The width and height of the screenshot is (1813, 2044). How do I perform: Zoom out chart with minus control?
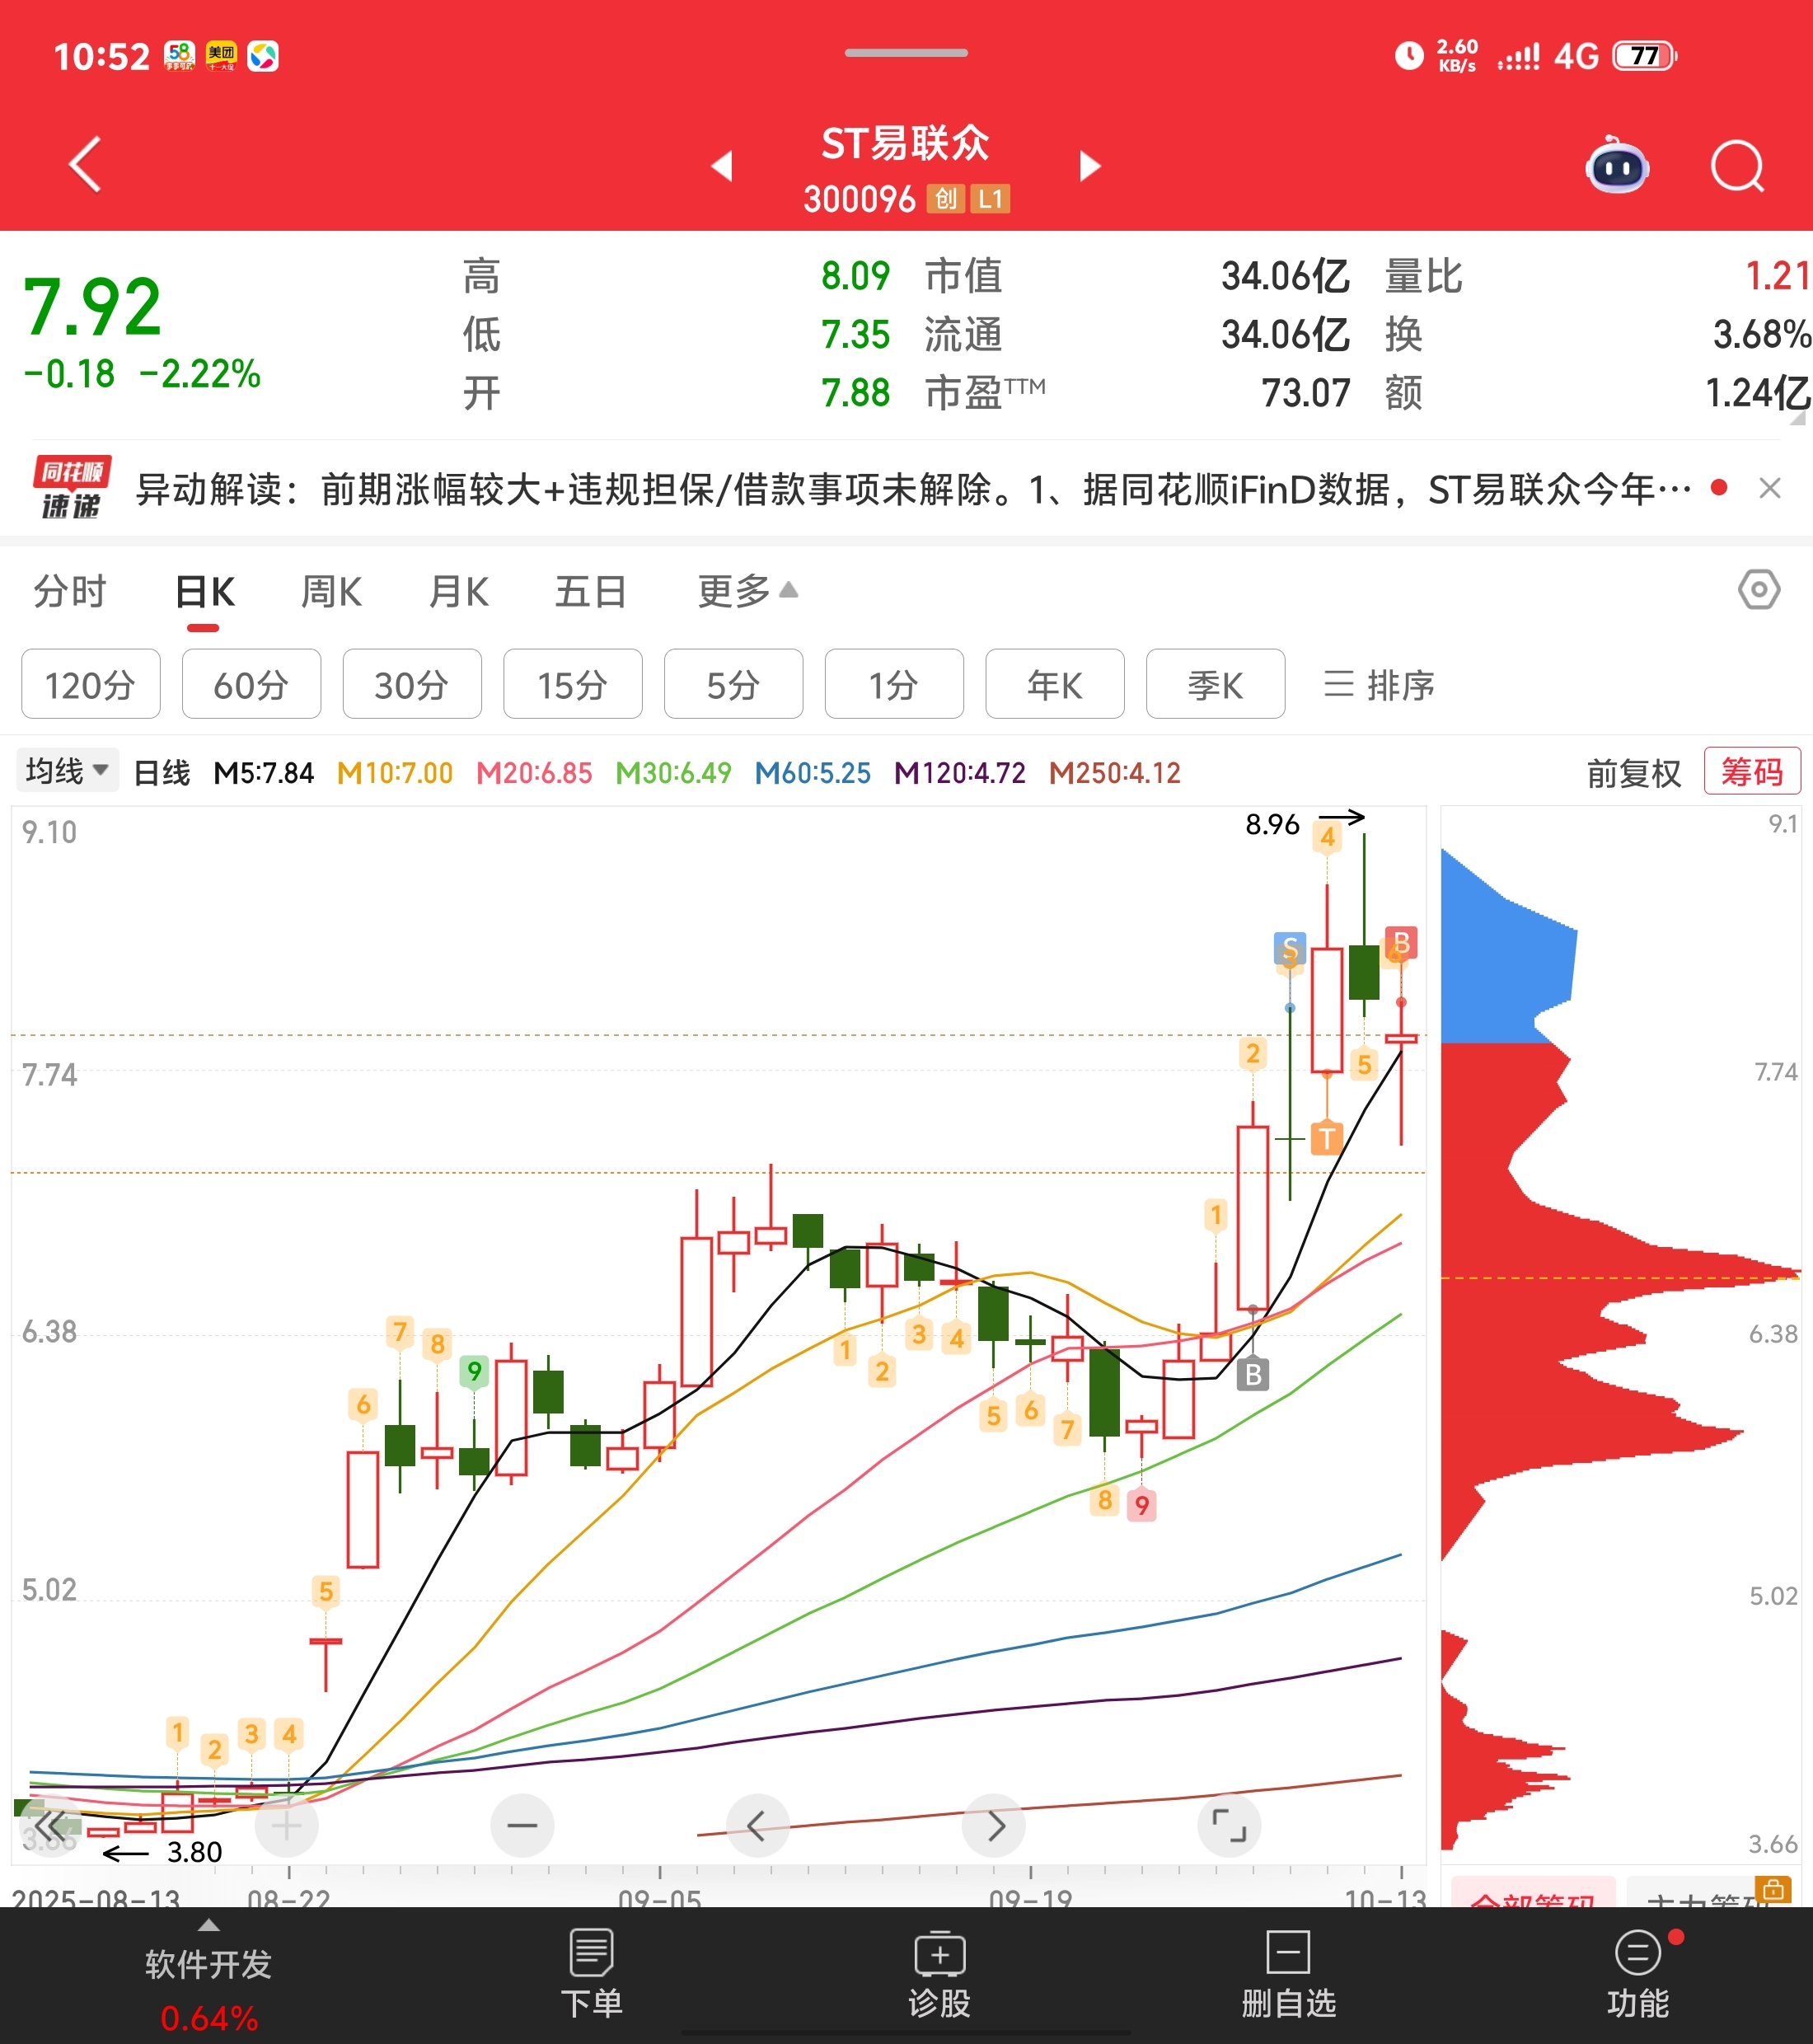[x=522, y=1825]
